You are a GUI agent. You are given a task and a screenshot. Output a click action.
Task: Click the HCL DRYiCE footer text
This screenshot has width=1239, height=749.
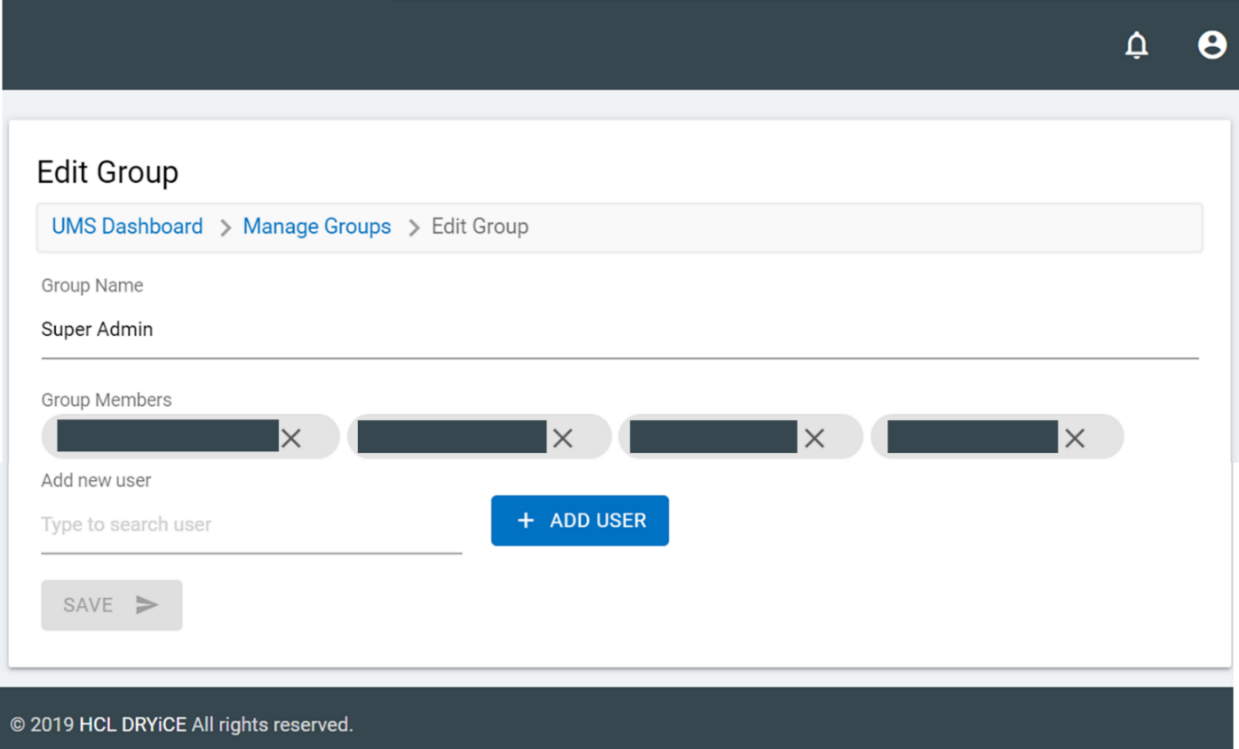(x=133, y=725)
